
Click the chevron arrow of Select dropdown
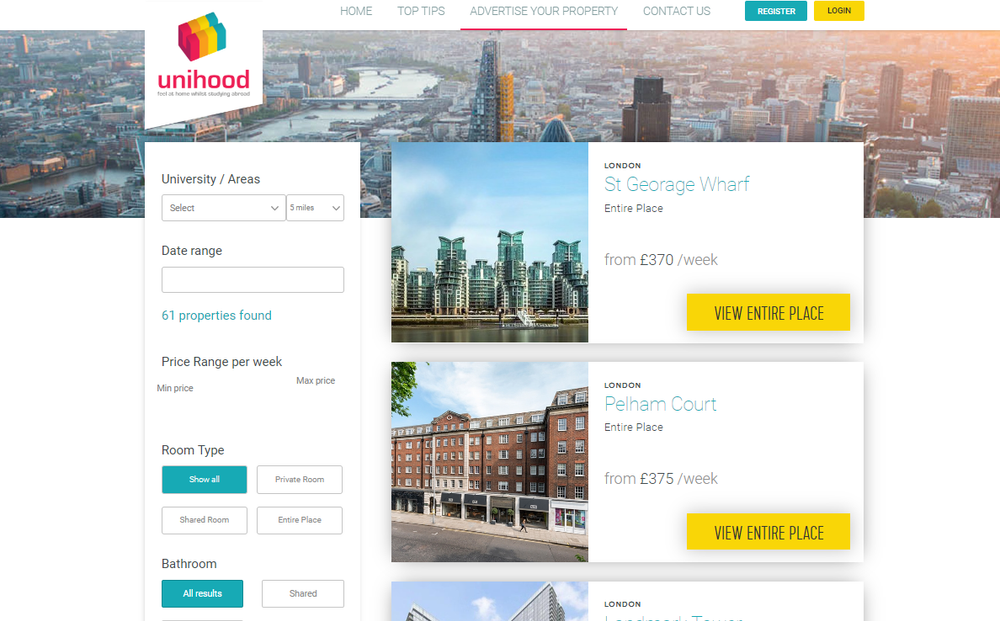(x=274, y=208)
